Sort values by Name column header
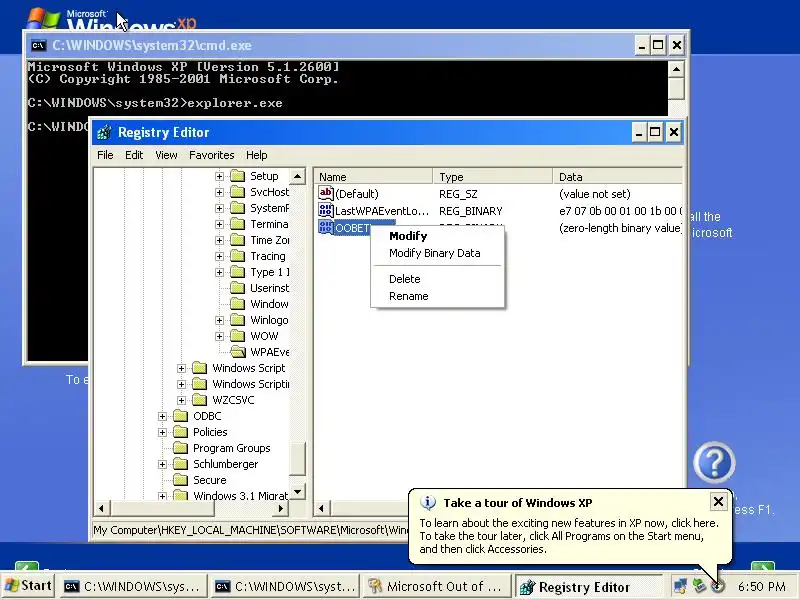The height and width of the screenshot is (600, 800). coord(373,177)
